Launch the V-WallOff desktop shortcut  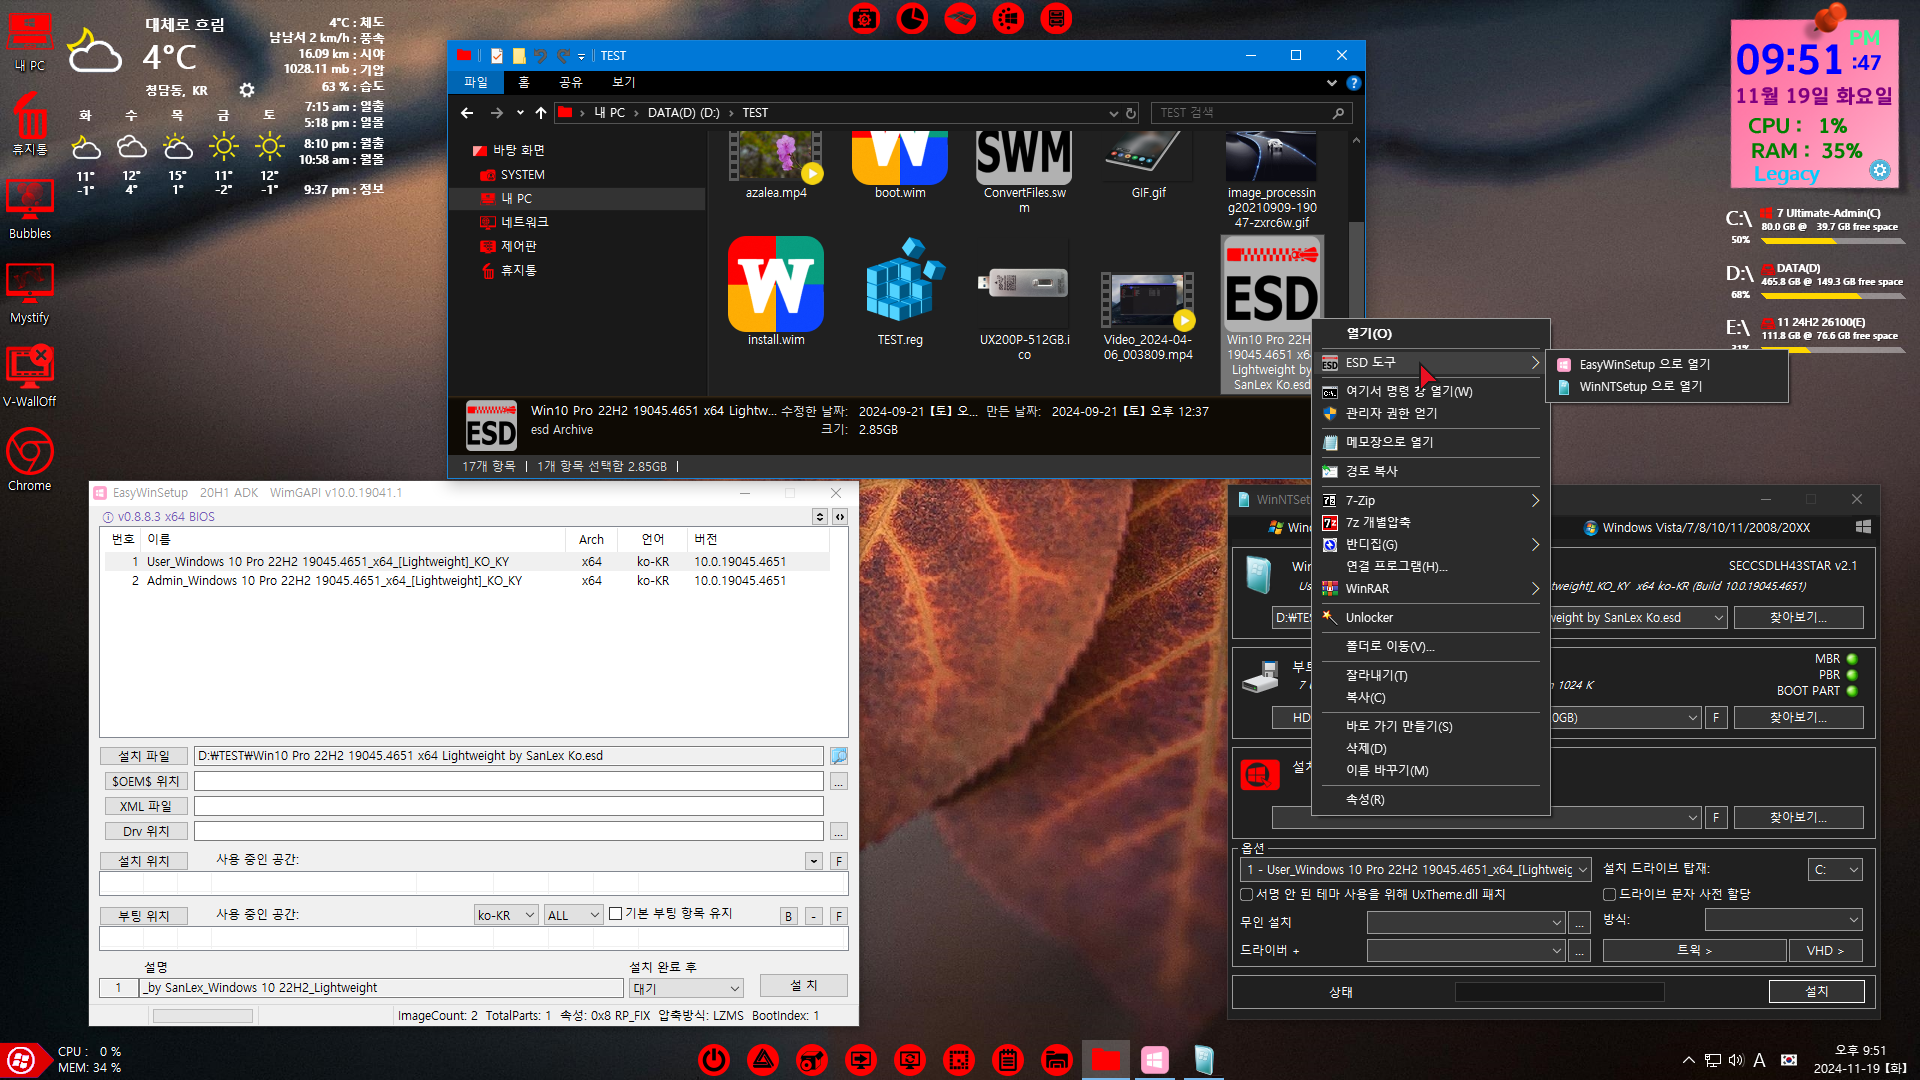[x=30, y=377]
